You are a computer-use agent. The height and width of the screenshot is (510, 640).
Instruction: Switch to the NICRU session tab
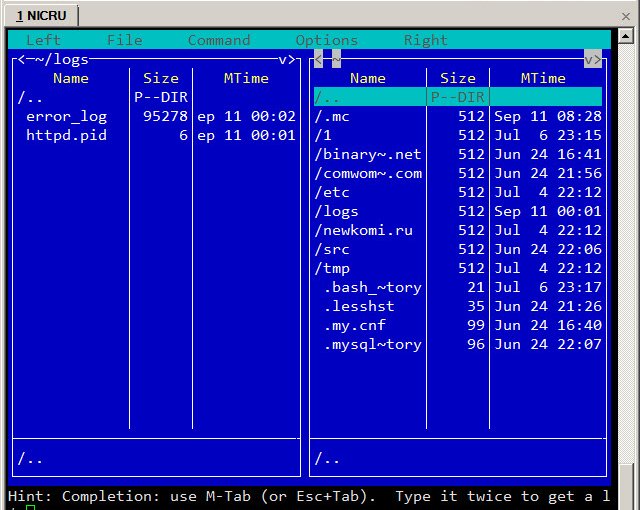tap(41, 16)
